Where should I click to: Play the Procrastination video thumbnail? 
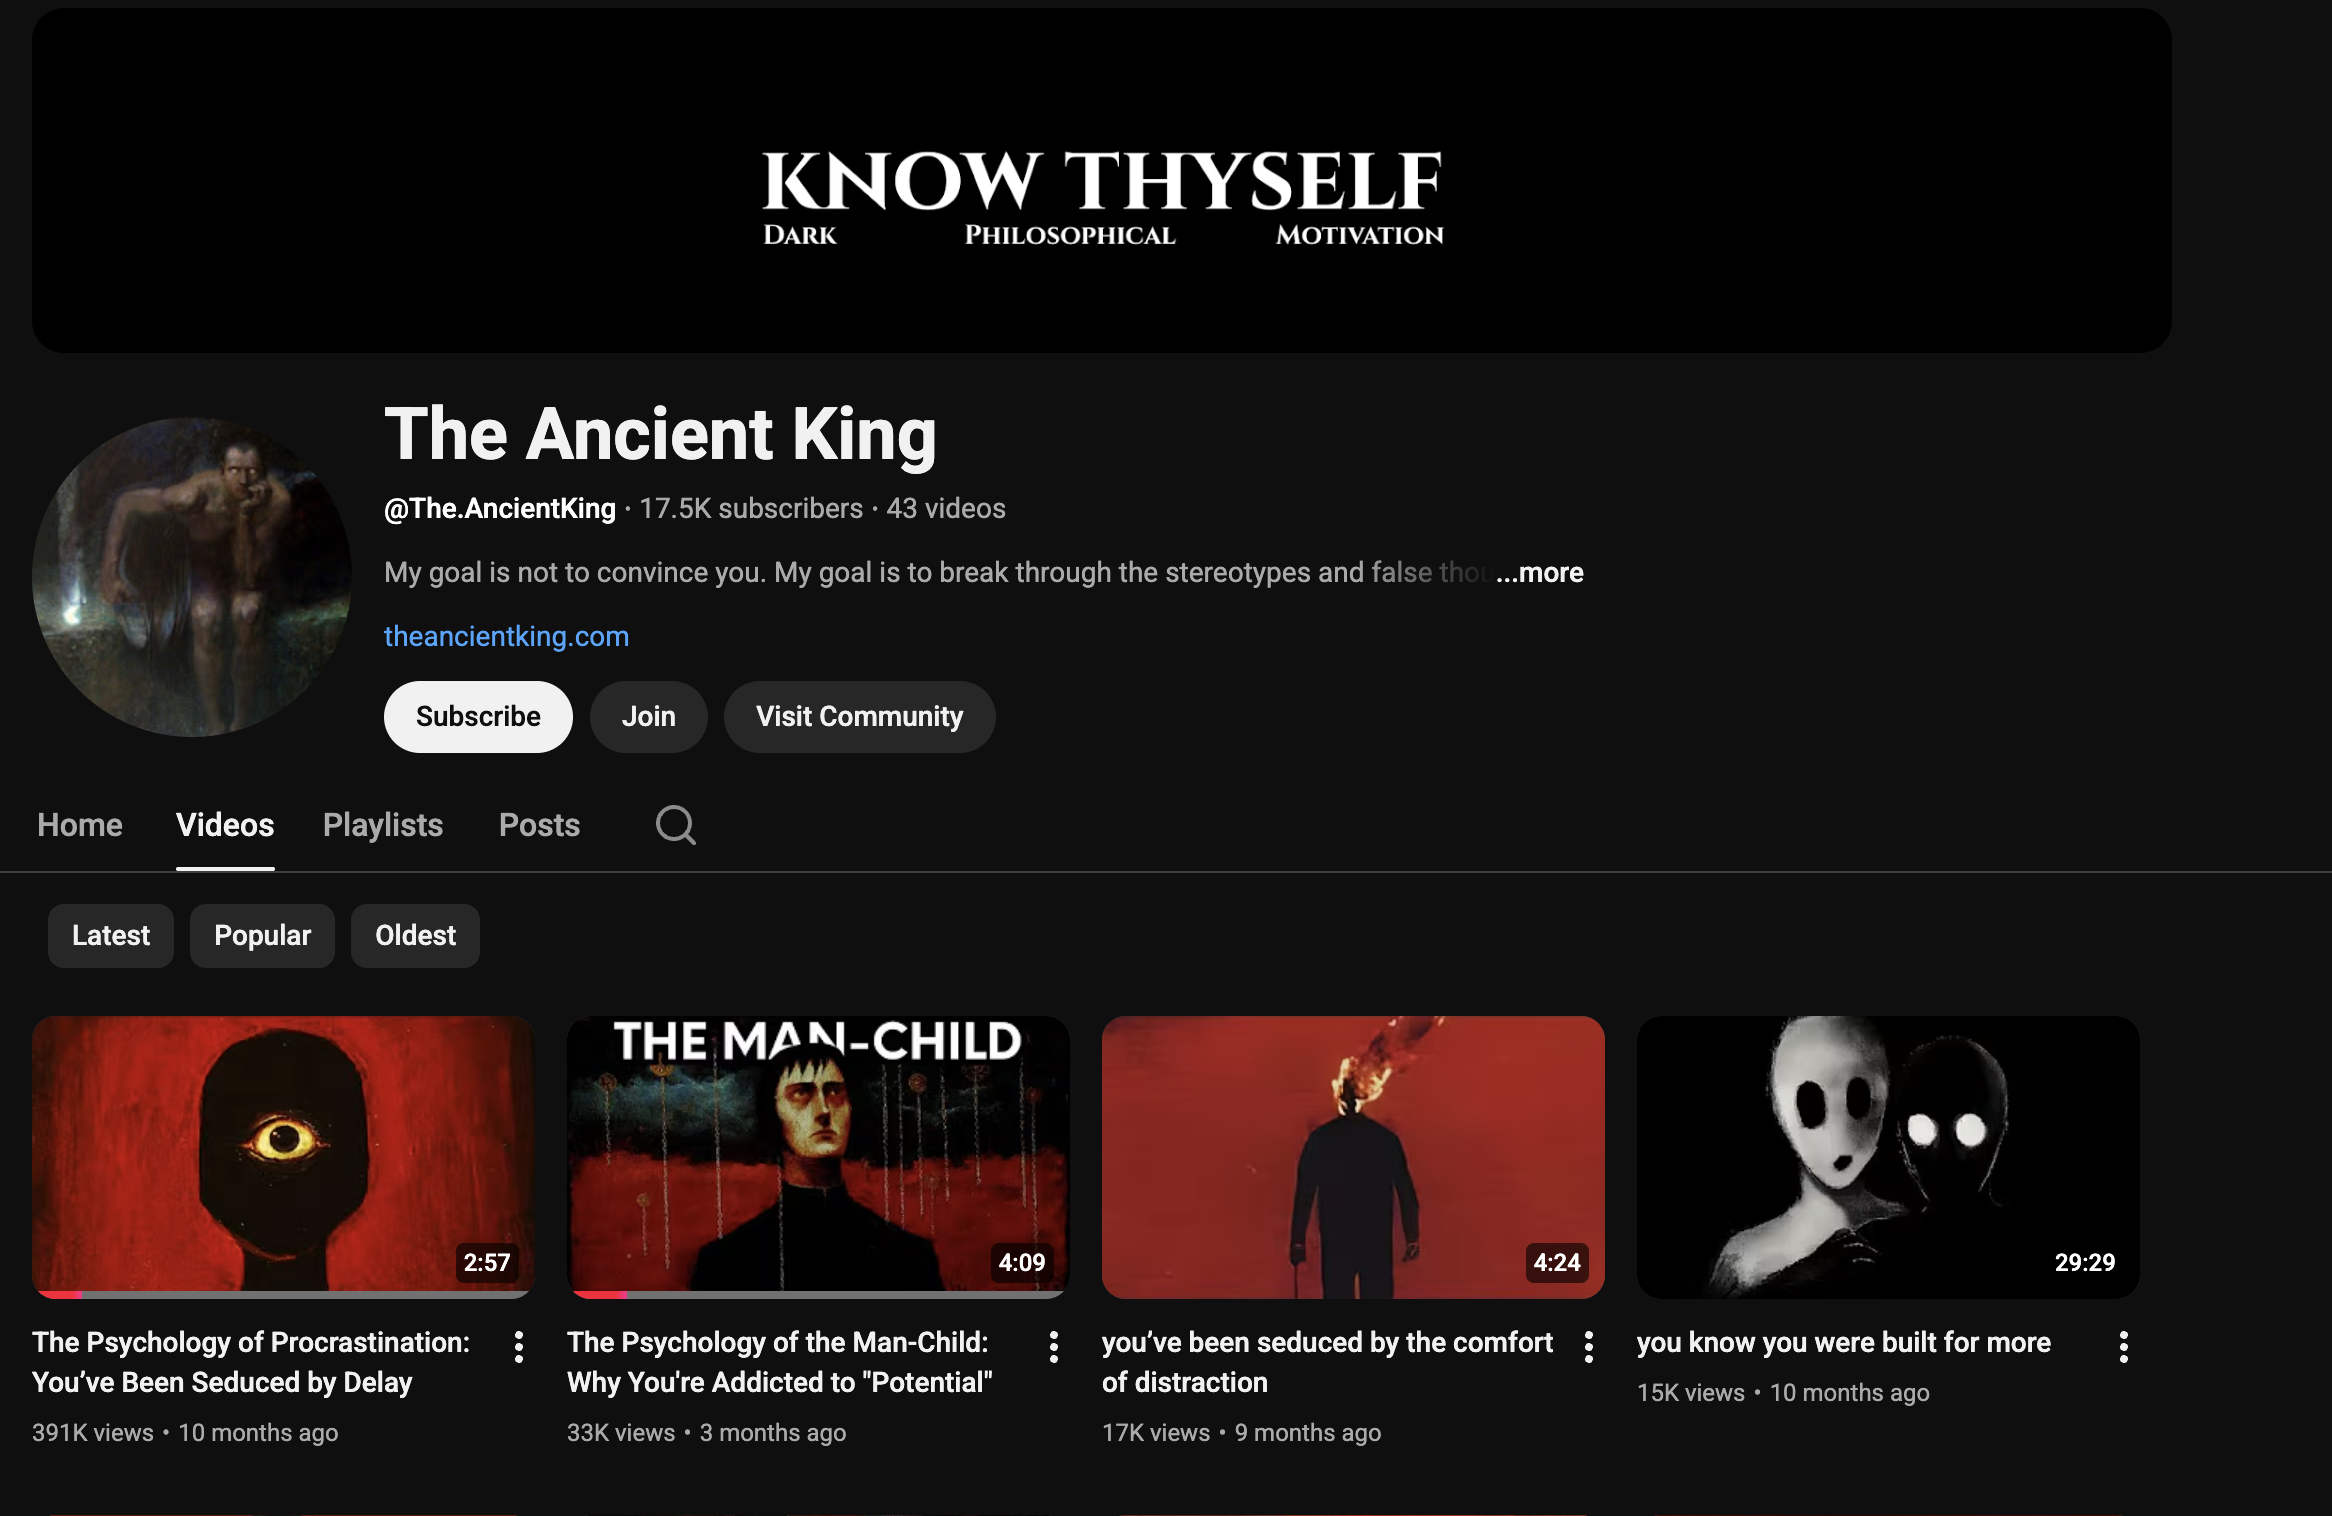(x=283, y=1157)
